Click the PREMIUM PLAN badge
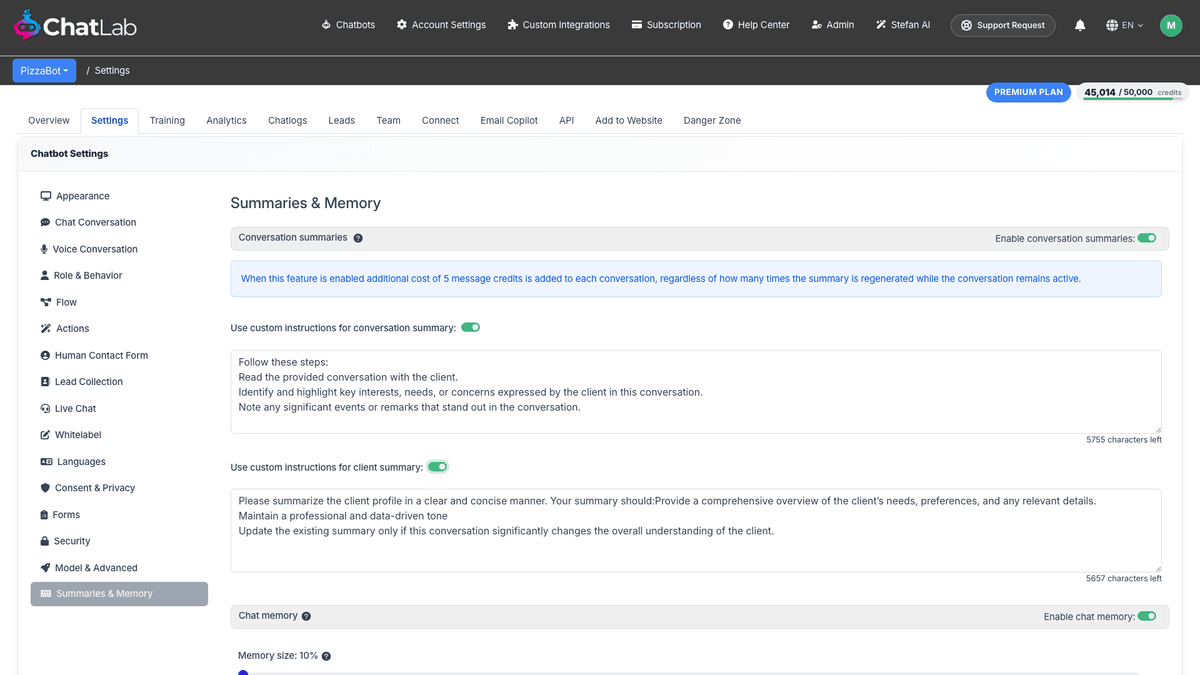 click(x=1028, y=92)
